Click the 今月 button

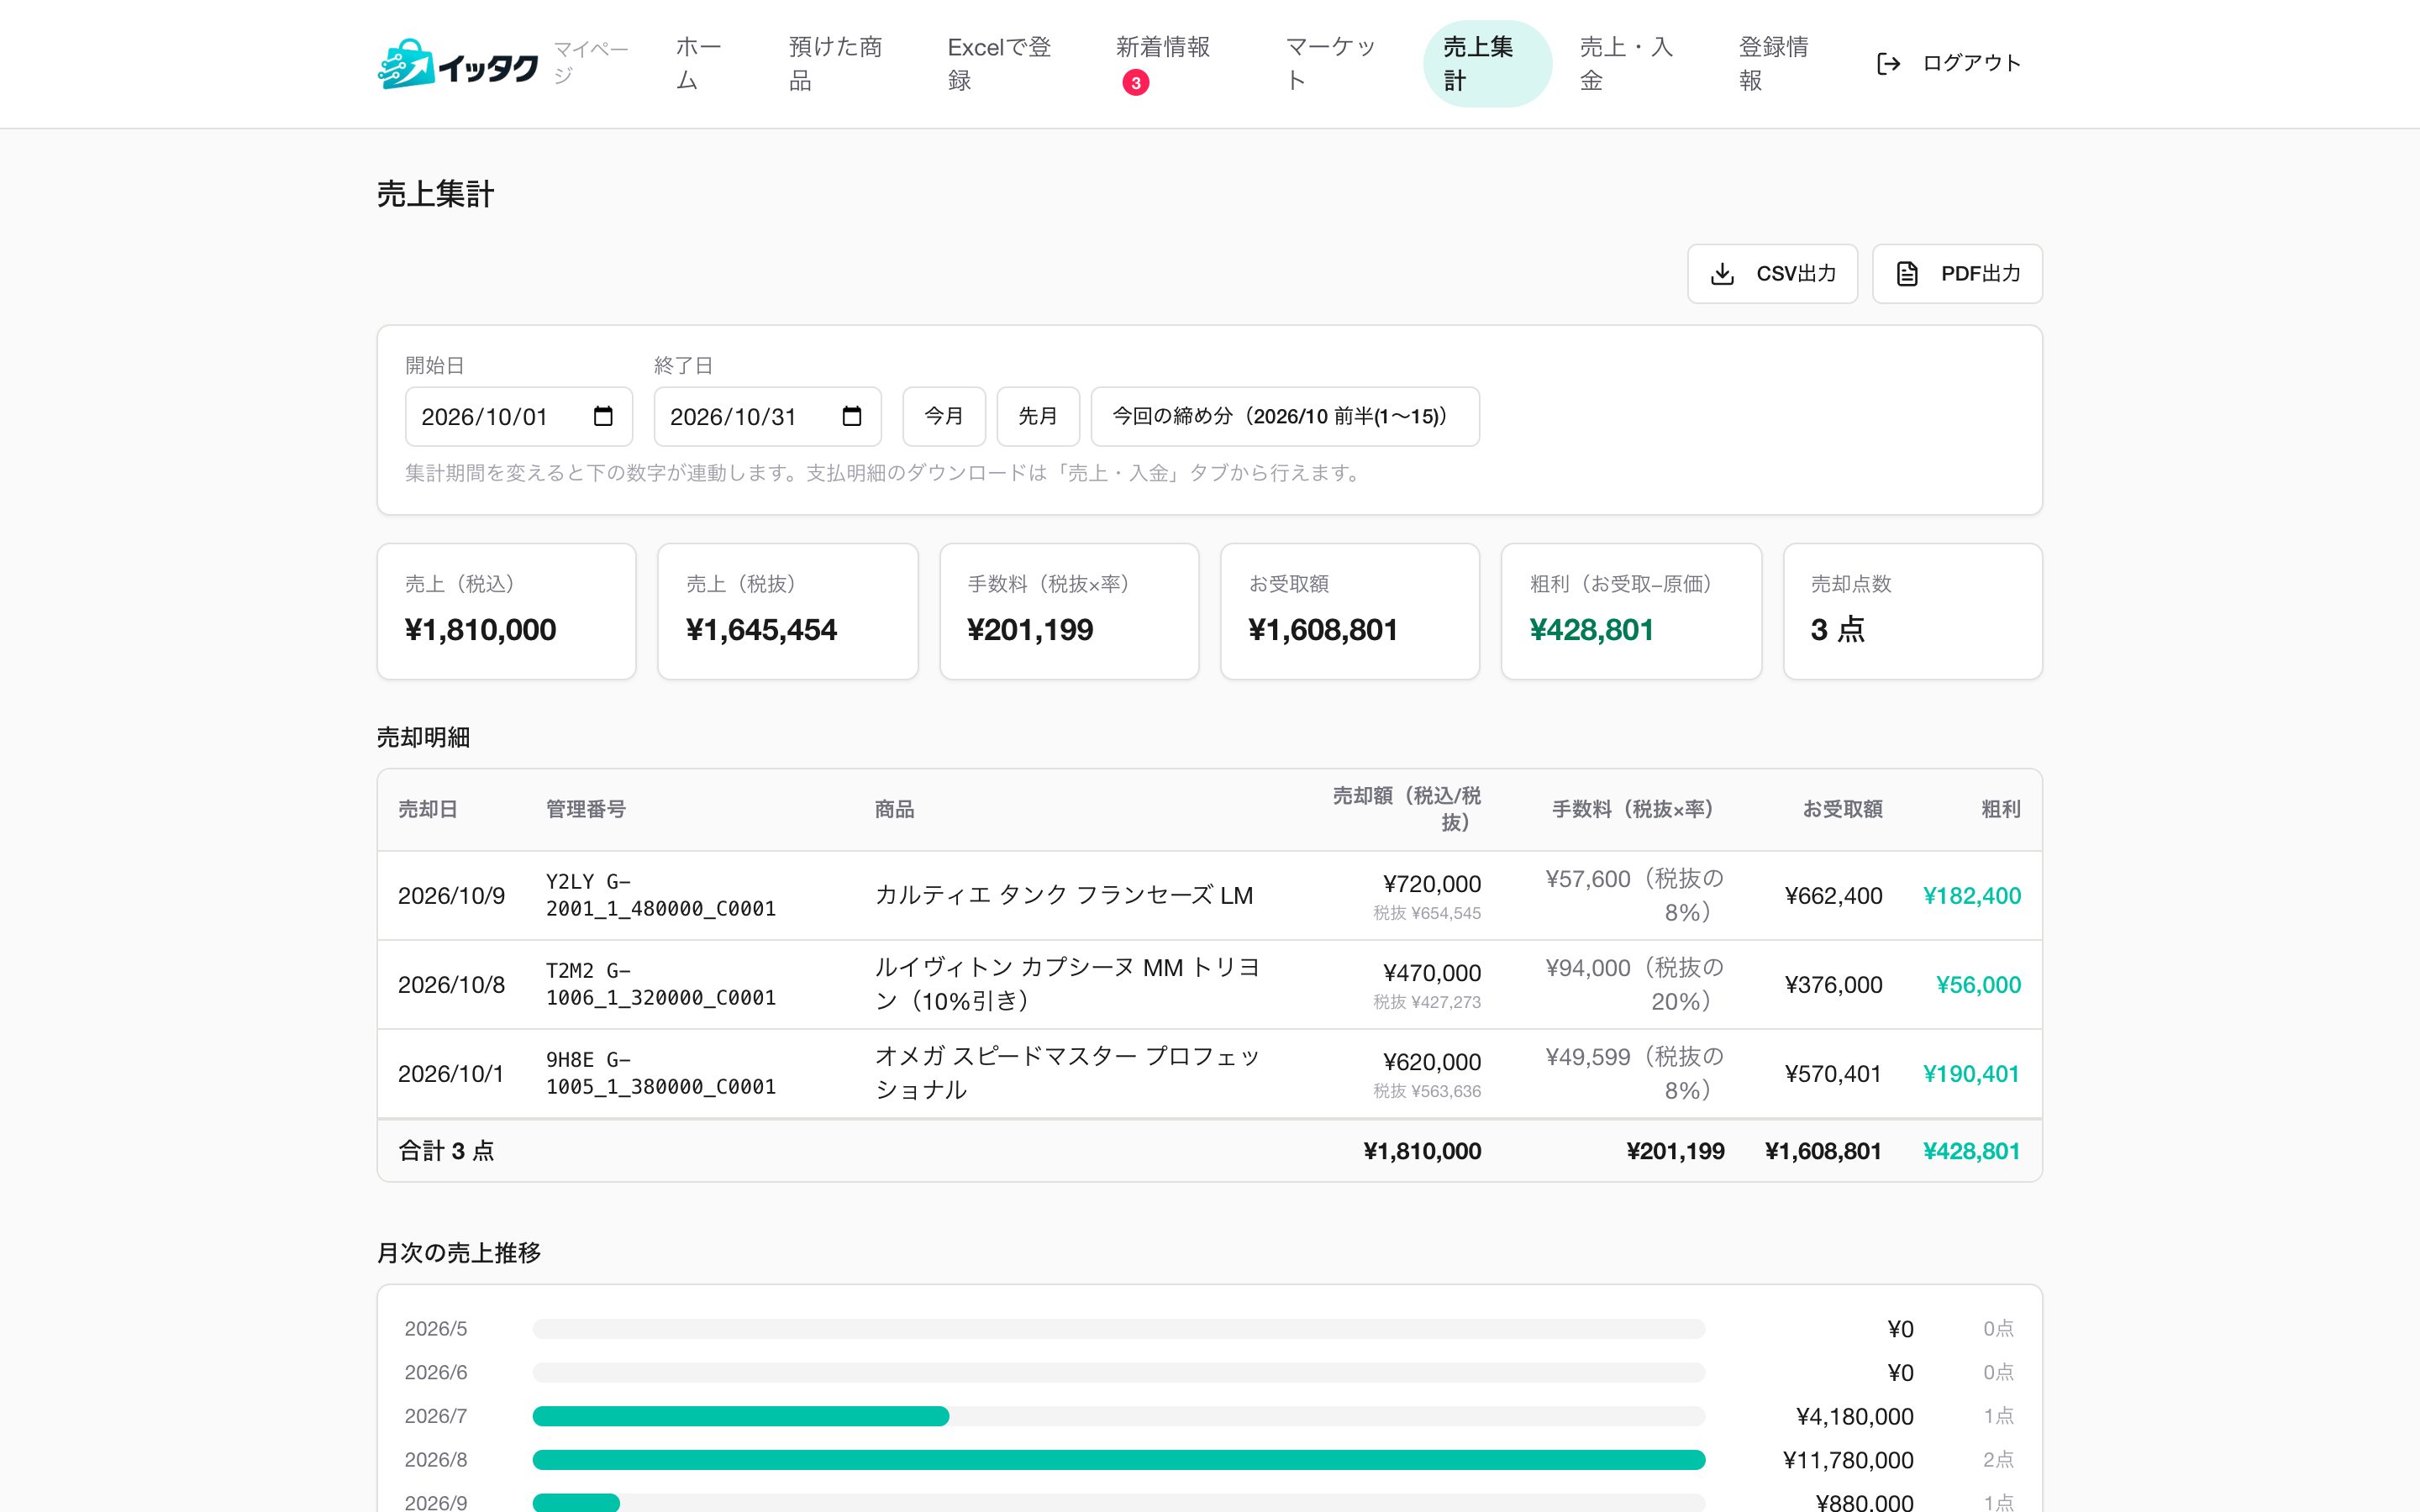944,416
